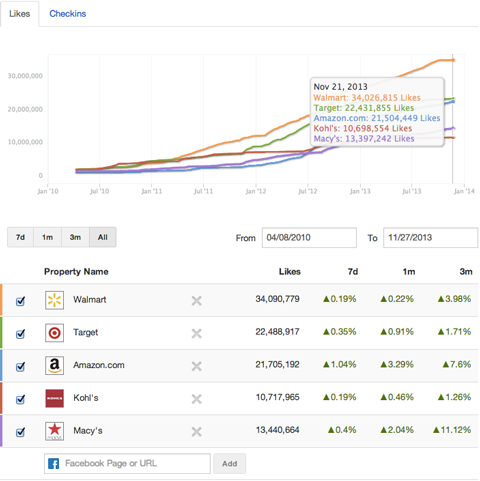
Task: Click the Macy's property name
Action: [88, 431]
